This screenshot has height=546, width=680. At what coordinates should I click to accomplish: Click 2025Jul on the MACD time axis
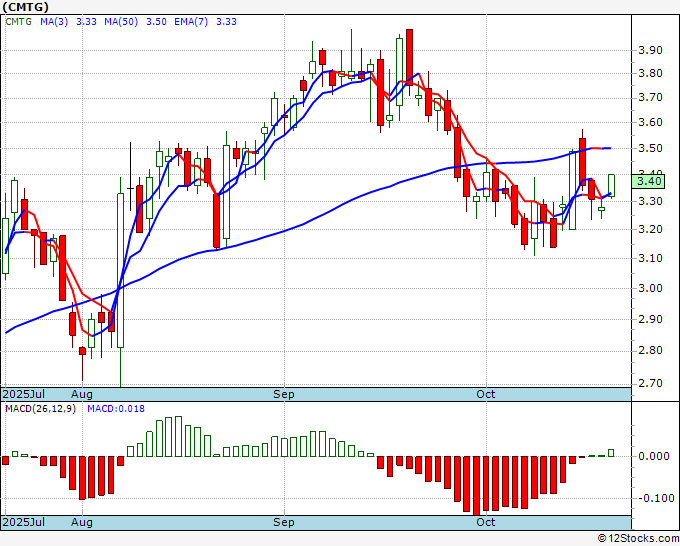[x=23, y=522]
